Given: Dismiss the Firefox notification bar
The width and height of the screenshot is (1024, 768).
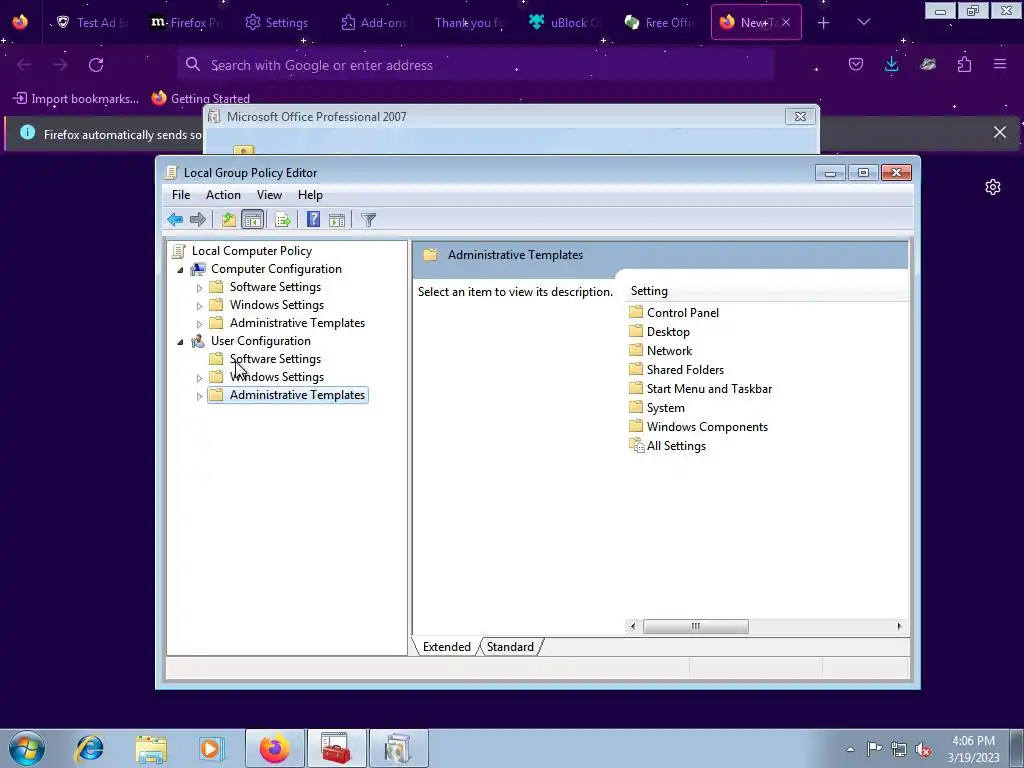Looking at the screenshot, I should pos(1000,133).
